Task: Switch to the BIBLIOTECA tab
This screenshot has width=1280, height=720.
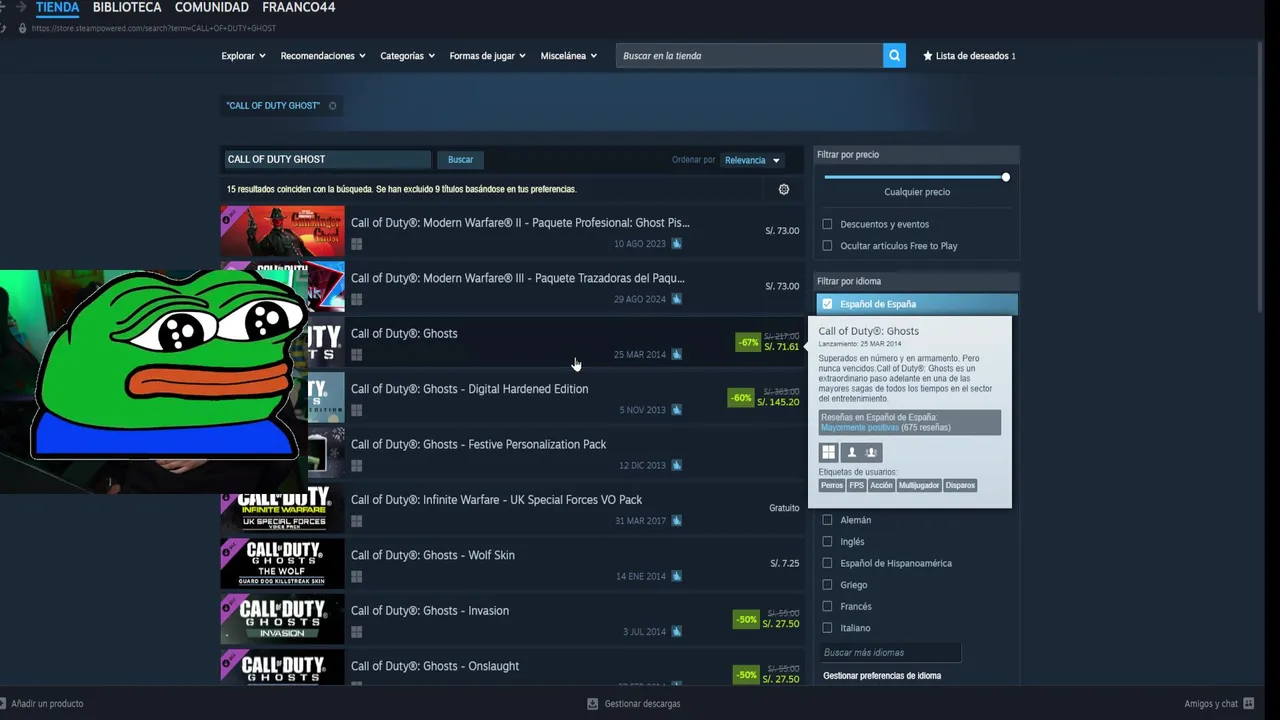Action: coord(127,7)
